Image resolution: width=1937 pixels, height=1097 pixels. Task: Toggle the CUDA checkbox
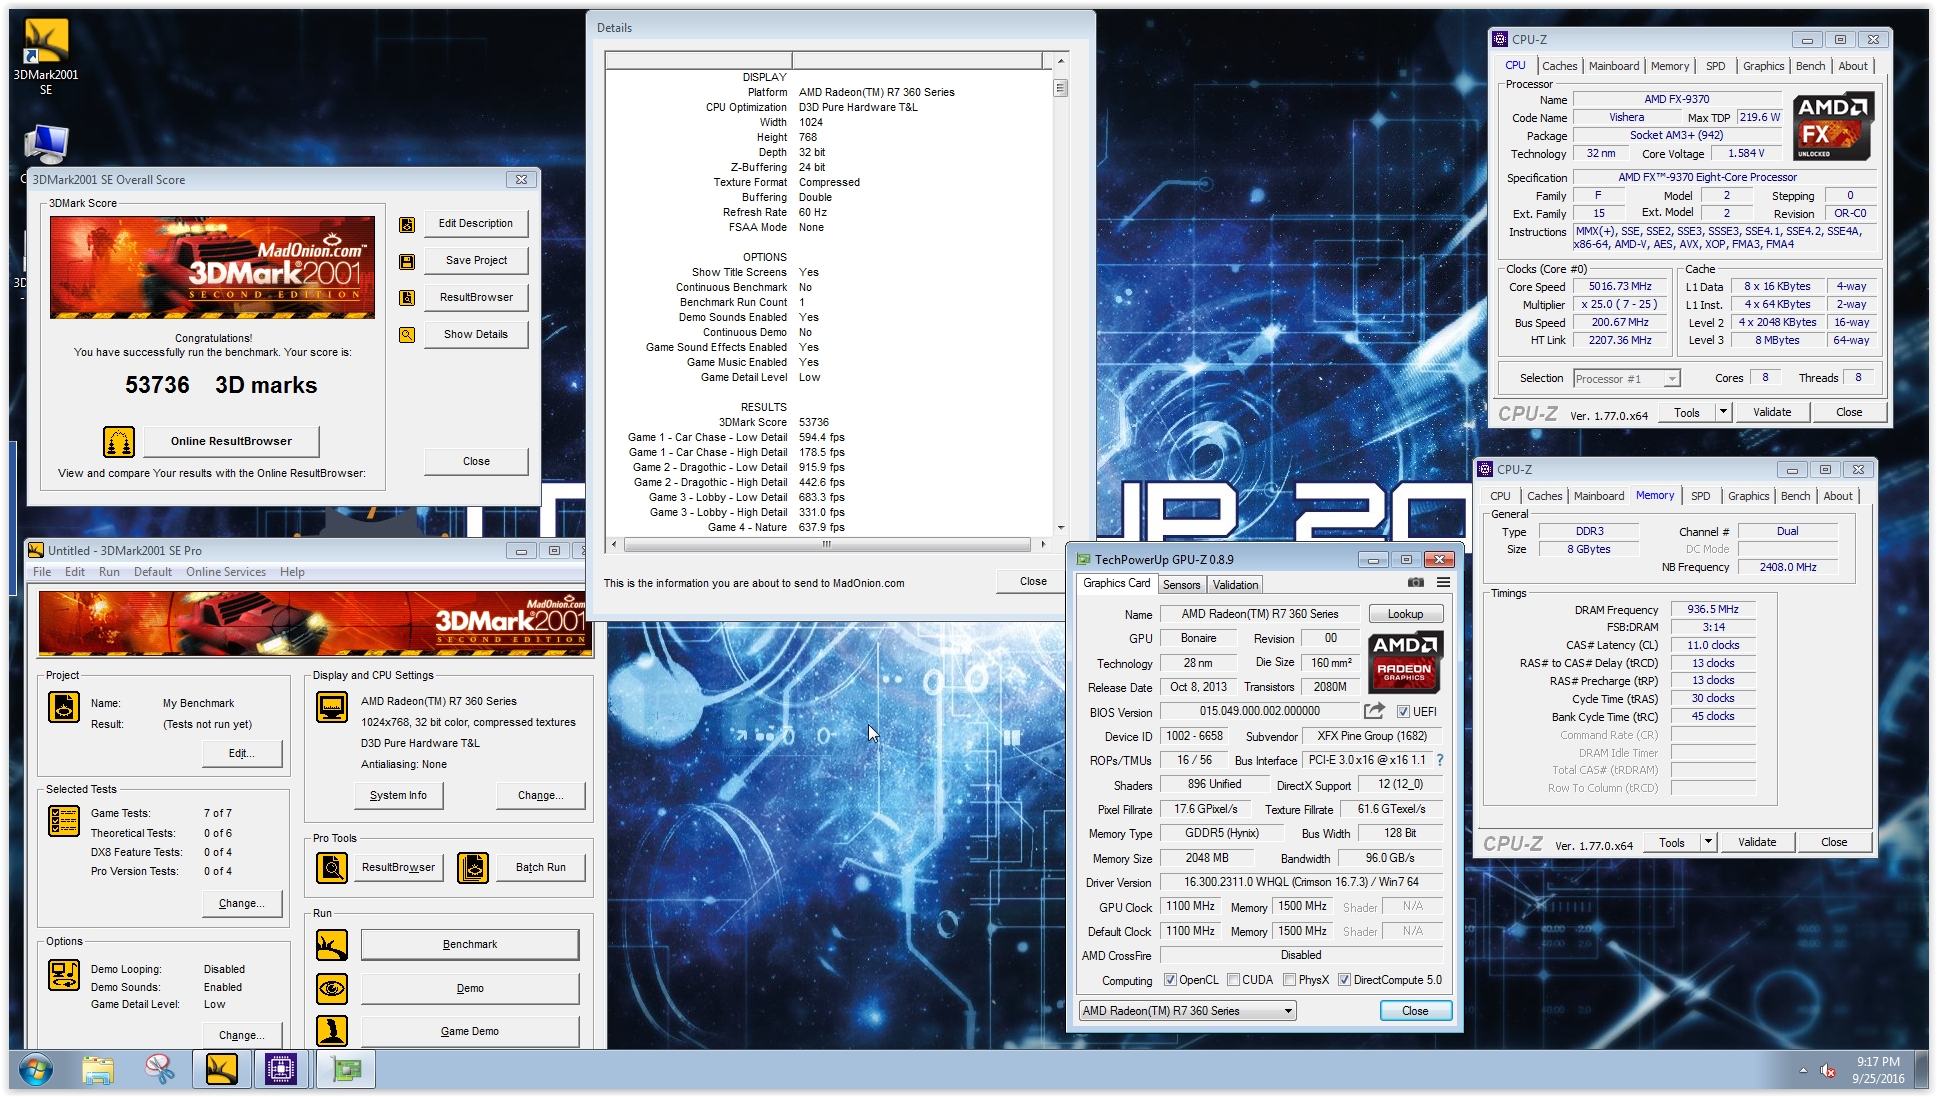click(1233, 980)
